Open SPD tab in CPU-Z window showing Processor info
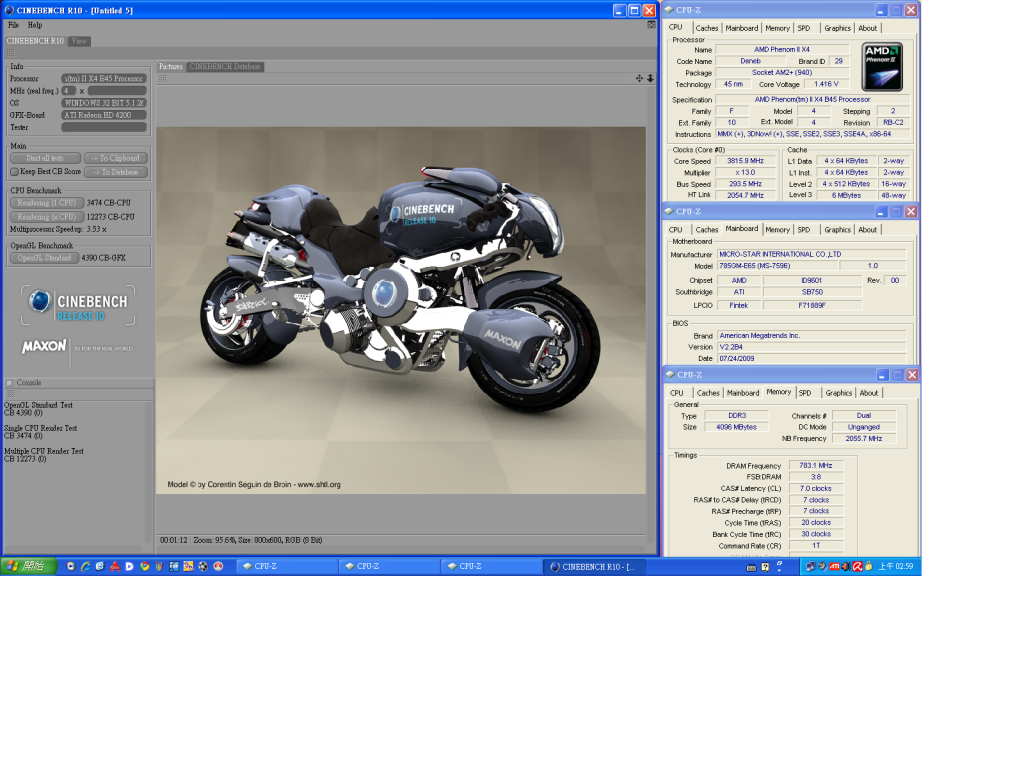 click(804, 28)
